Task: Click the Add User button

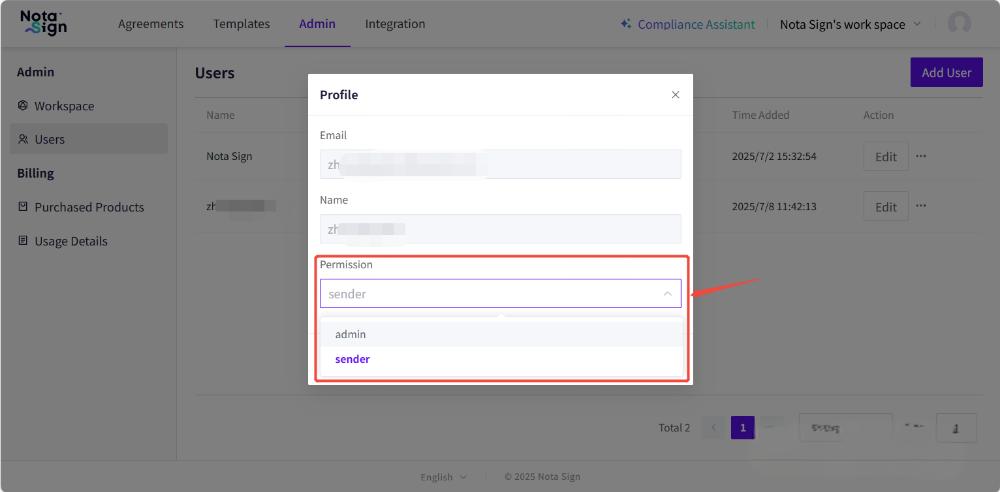Action: (x=946, y=72)
